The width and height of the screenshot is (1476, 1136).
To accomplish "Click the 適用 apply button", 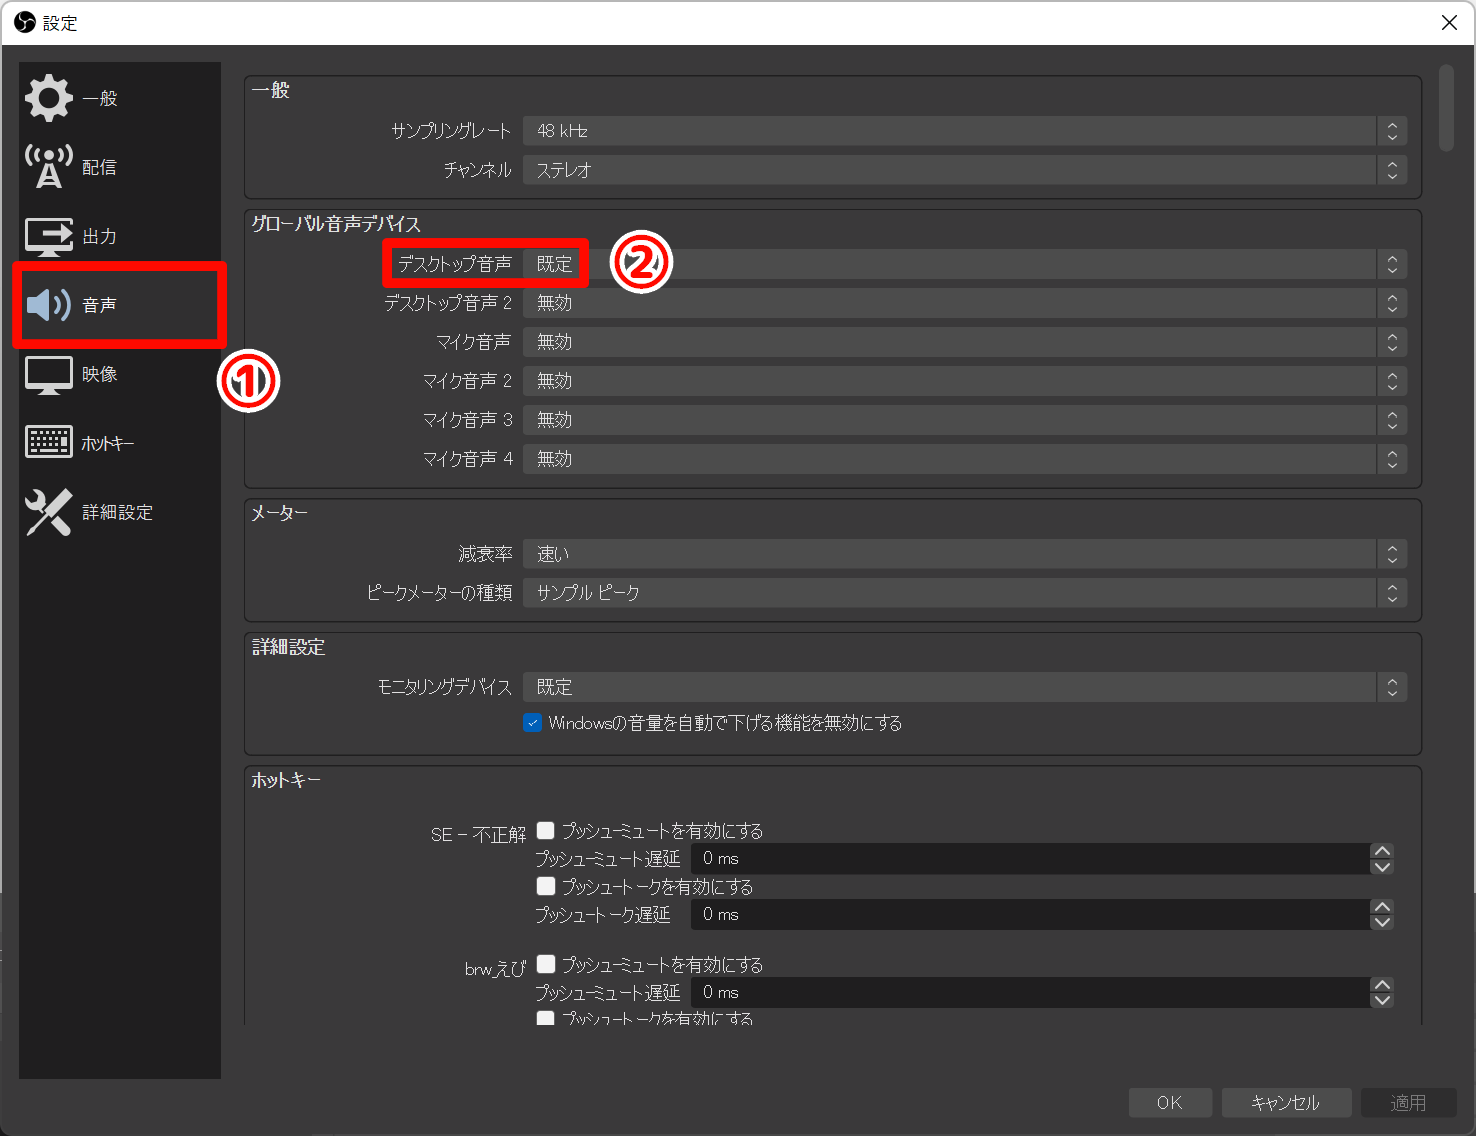I will point(1408,1103).
